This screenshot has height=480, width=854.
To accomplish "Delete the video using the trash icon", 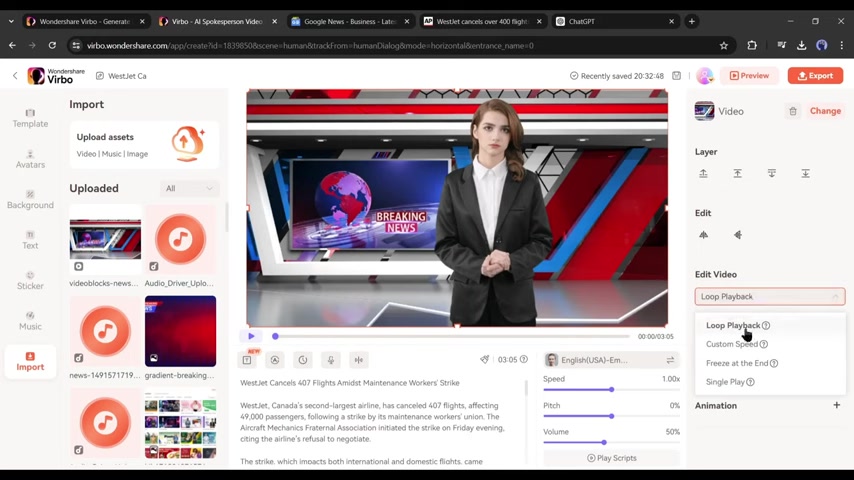I will 793,111.
